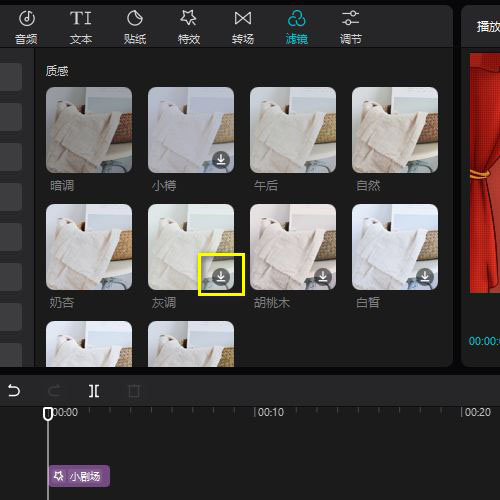Click the split clip tool icon
Image resolution: width=500 pixels, height=500 pixels.
click(x=94, y=391)
